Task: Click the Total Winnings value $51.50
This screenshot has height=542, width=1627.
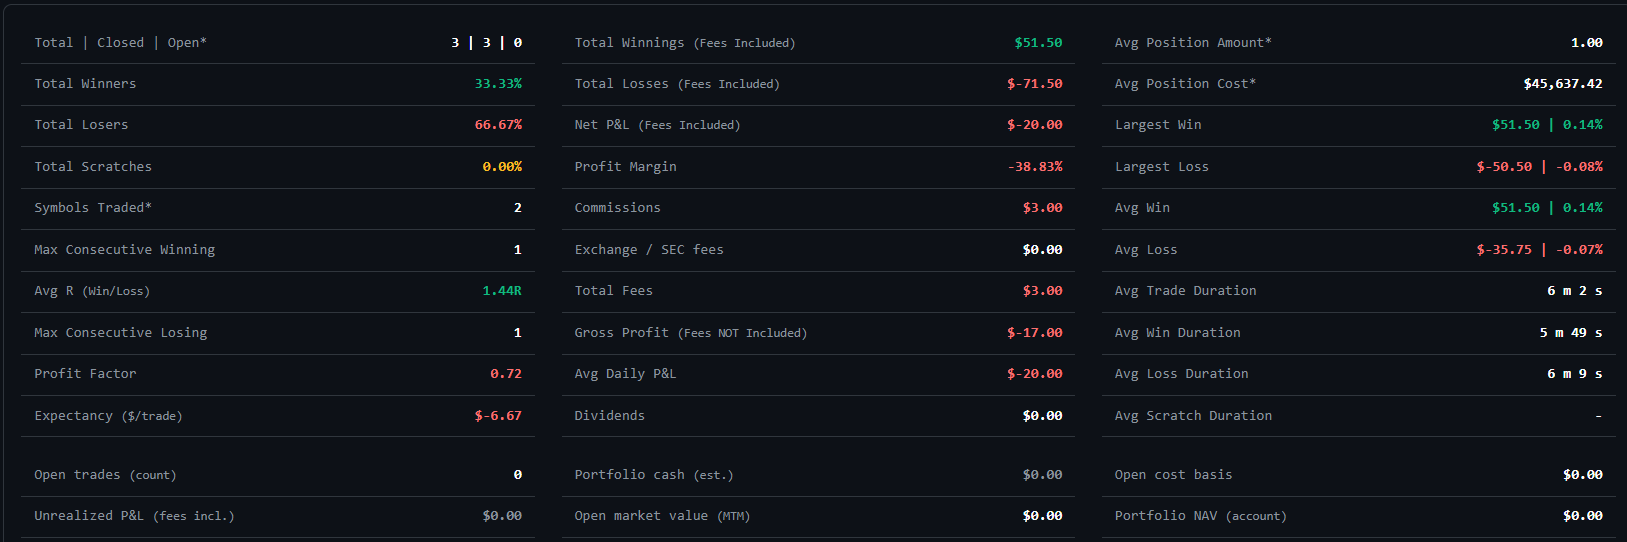Action: 1038,42
